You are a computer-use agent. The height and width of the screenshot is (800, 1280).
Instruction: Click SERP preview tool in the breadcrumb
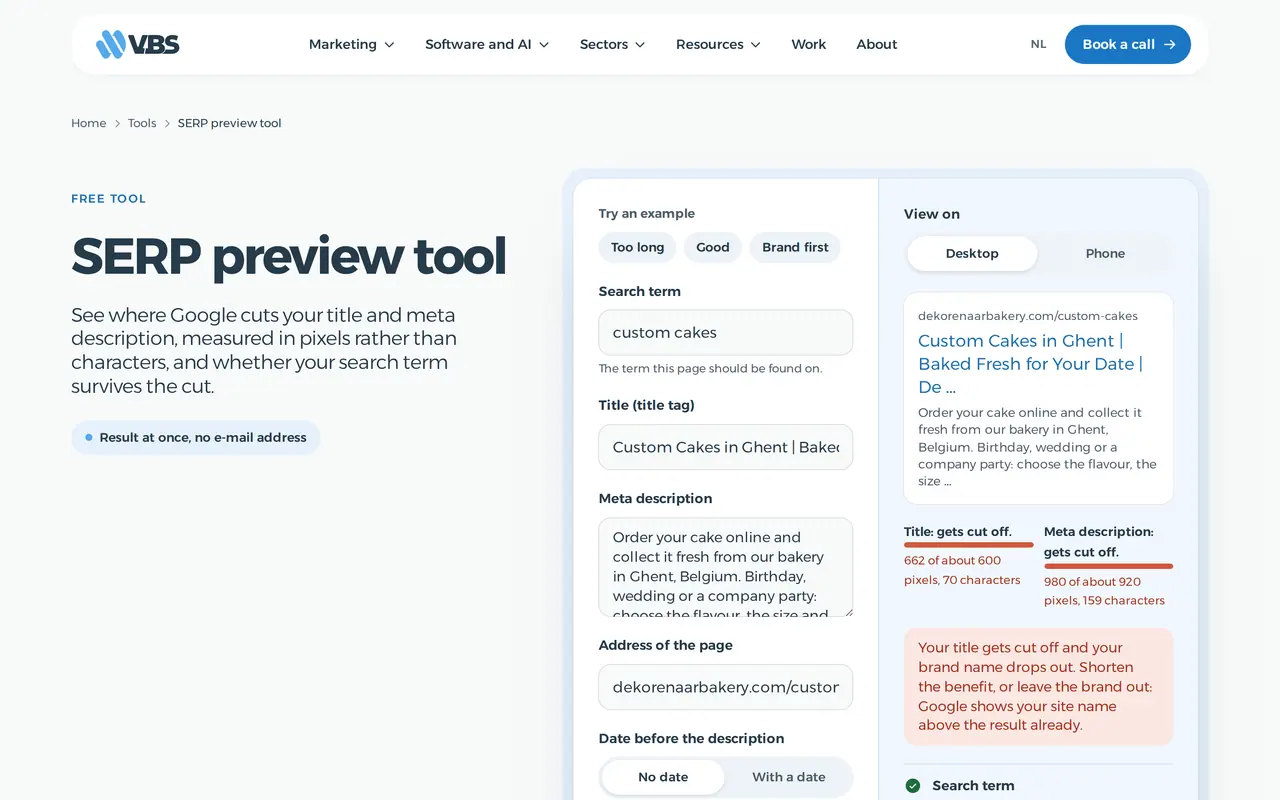[x=230, y=123]
